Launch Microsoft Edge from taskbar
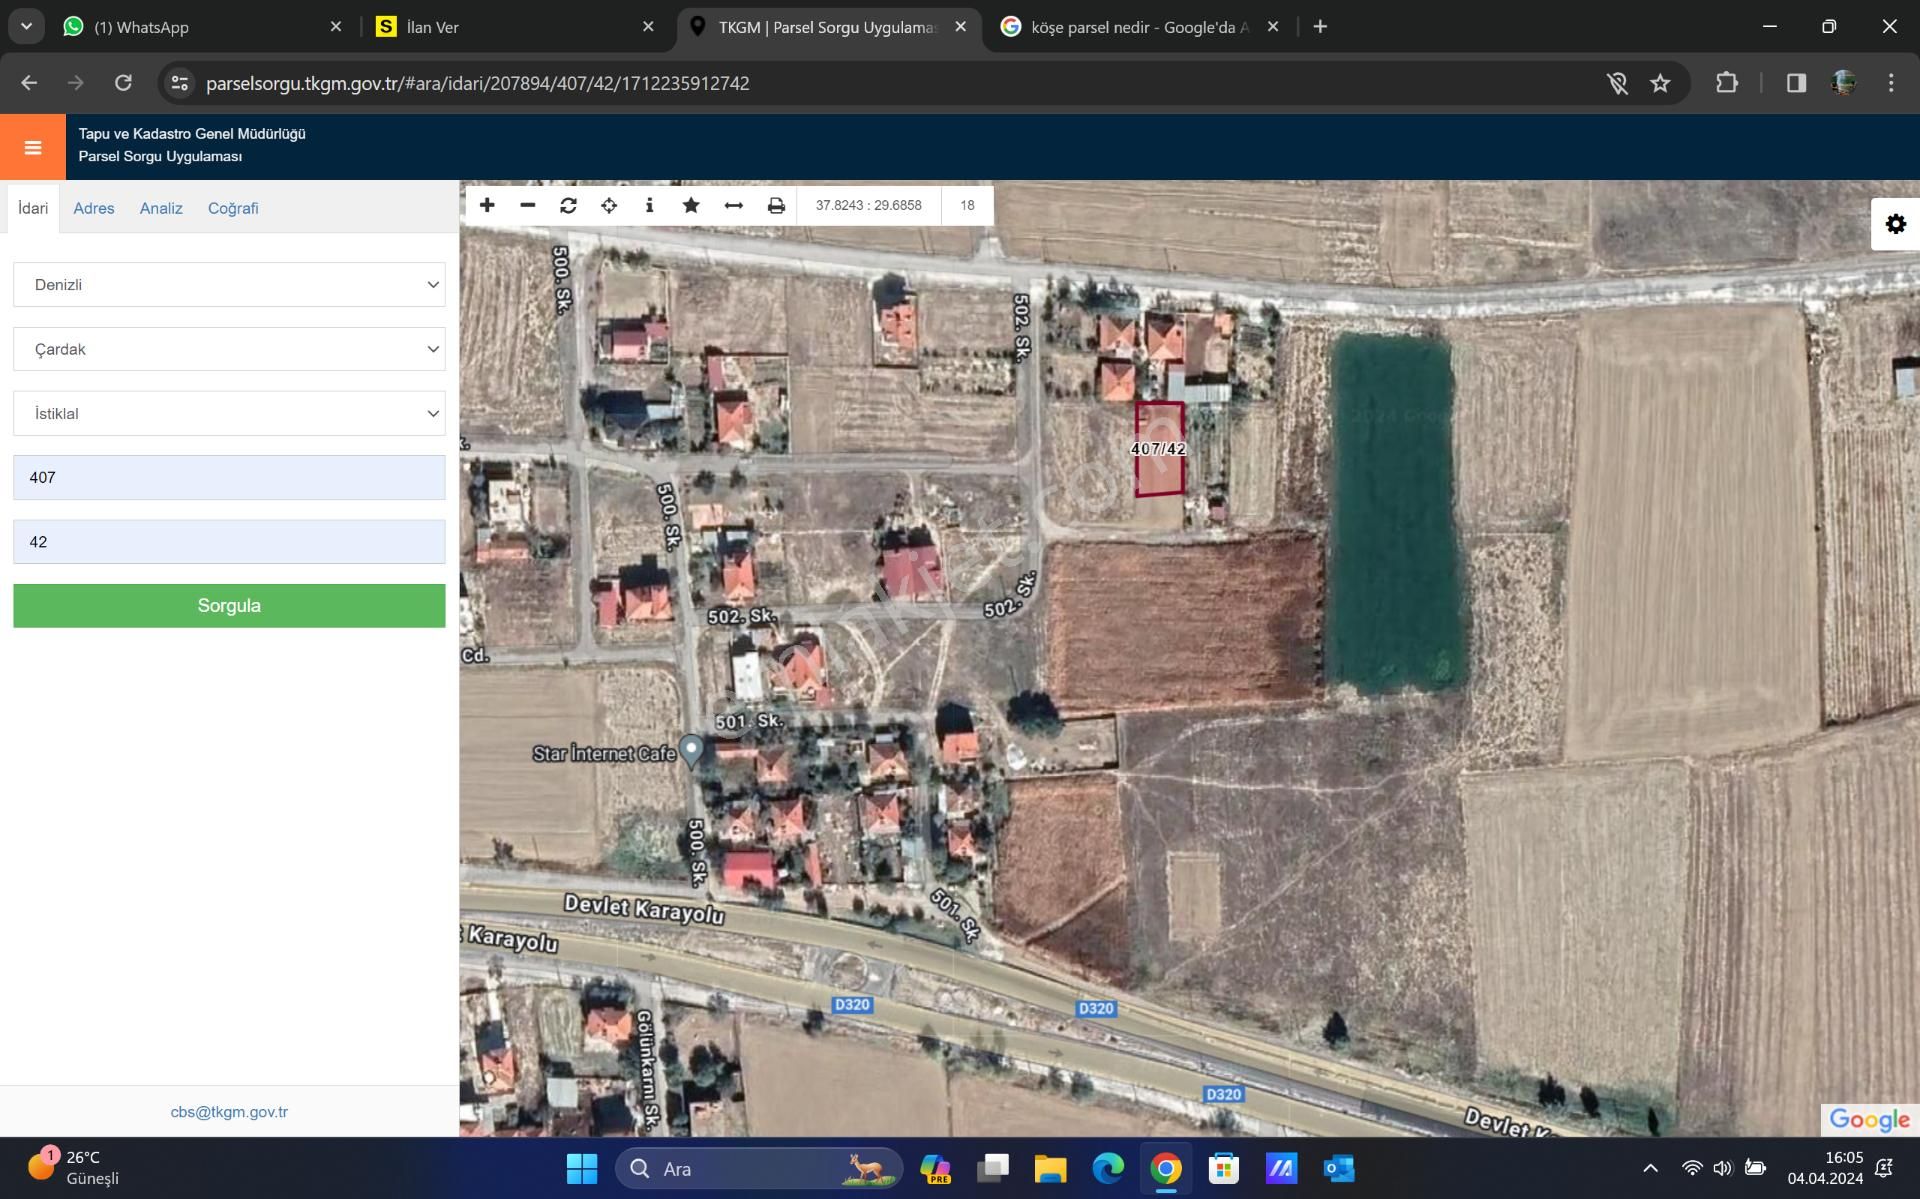 tap(1108, 1168)
